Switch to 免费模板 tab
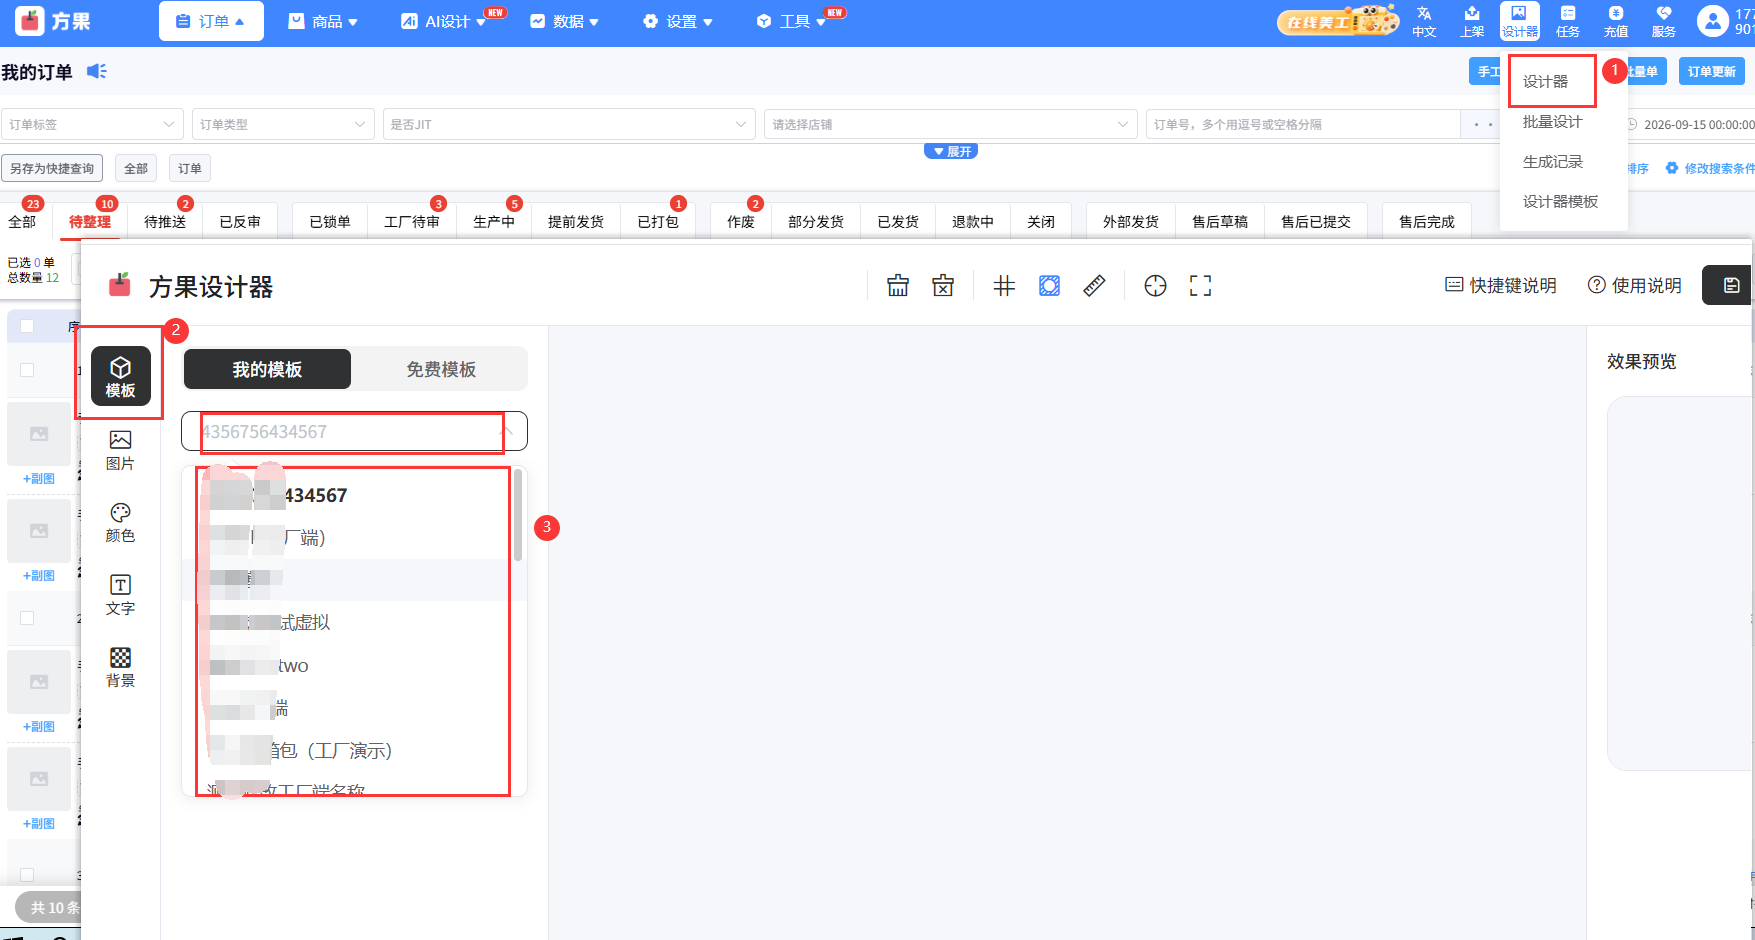This screenshot has width=1755, height=940. point(441,369)
